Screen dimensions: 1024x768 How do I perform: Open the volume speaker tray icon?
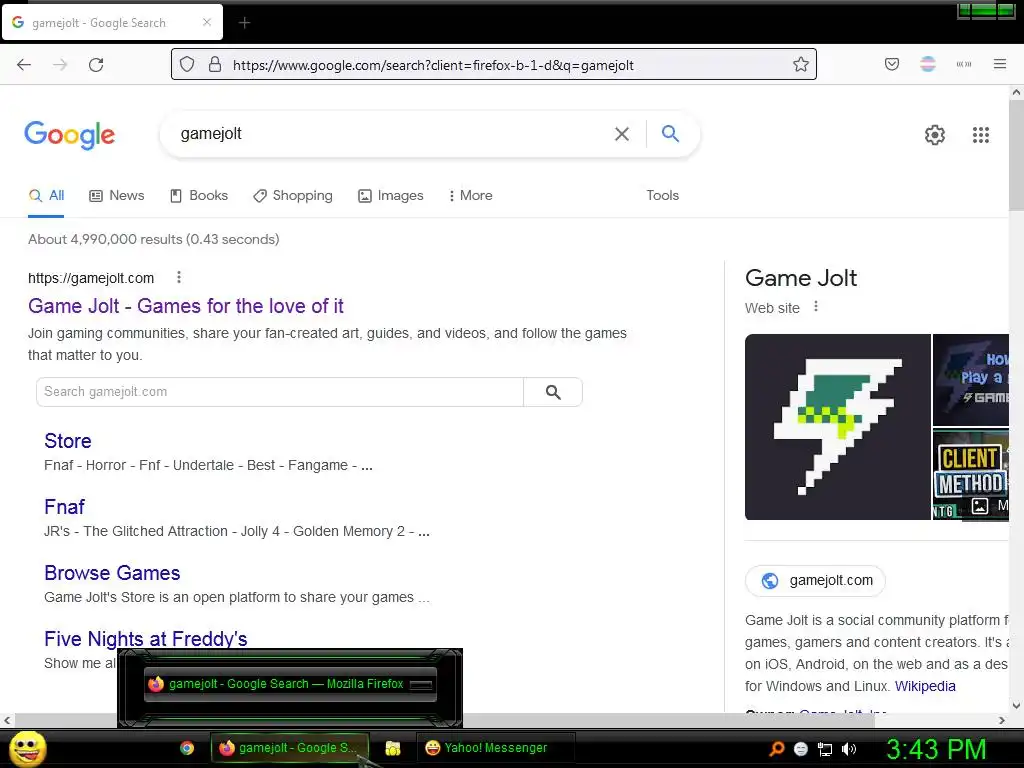pos(850,748)
